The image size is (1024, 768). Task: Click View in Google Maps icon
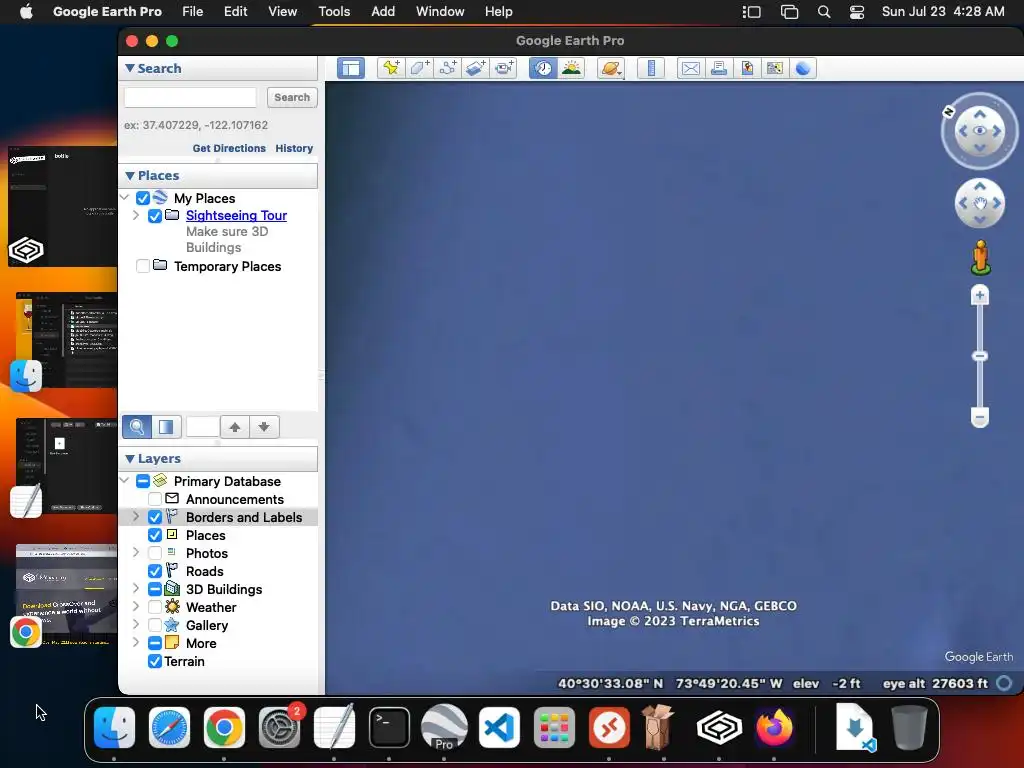[775, 68]
